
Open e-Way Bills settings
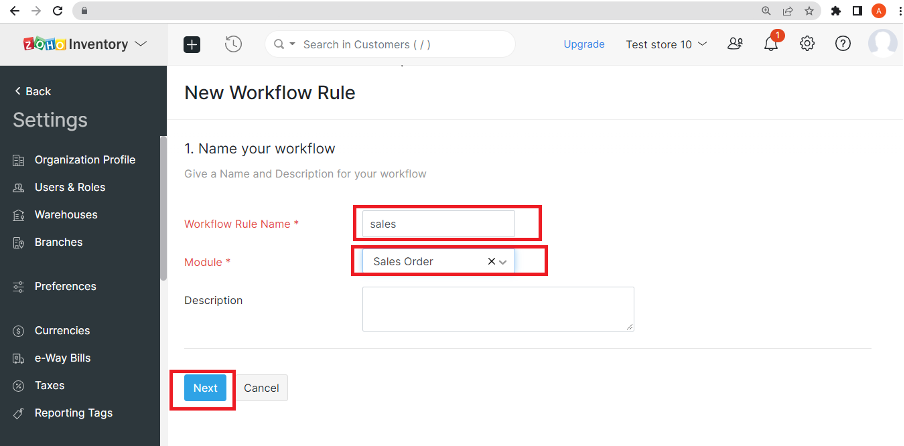coord(62,358)
